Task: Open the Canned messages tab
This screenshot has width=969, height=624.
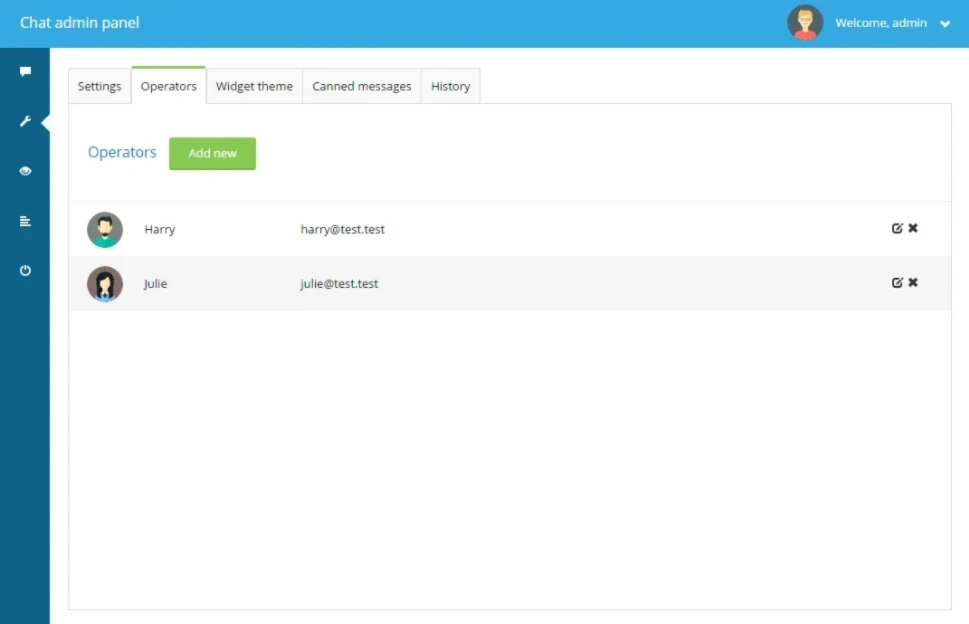Action: (x=362, y=86)
